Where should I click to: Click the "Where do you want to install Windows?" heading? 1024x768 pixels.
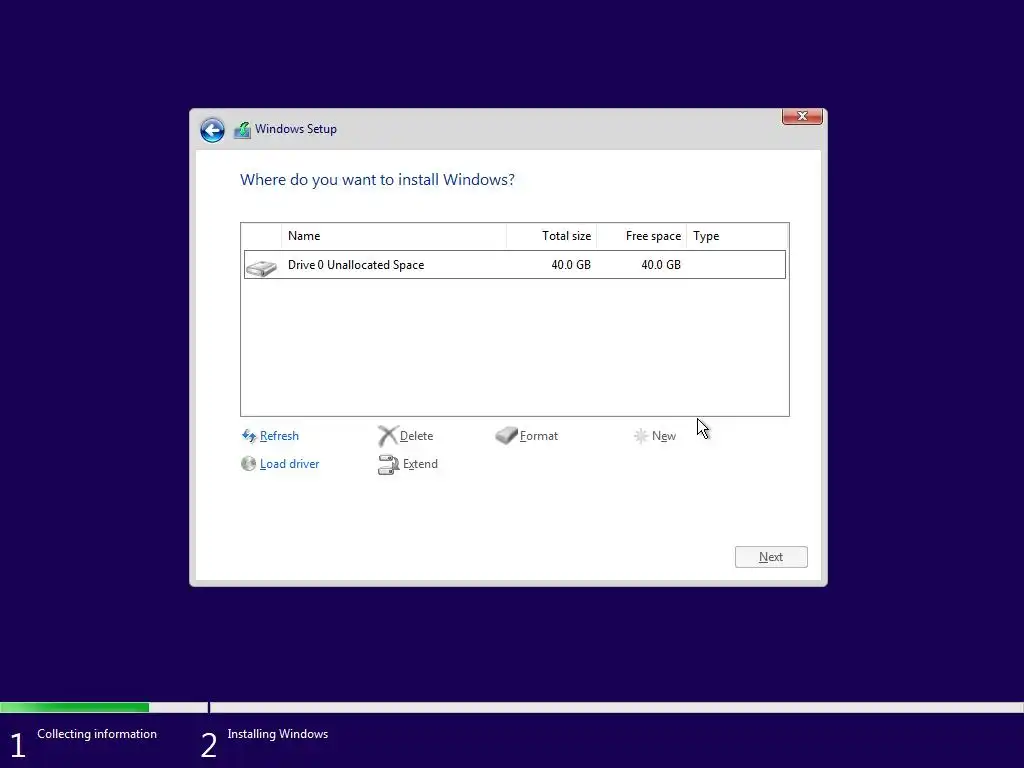tap(377, 180)
